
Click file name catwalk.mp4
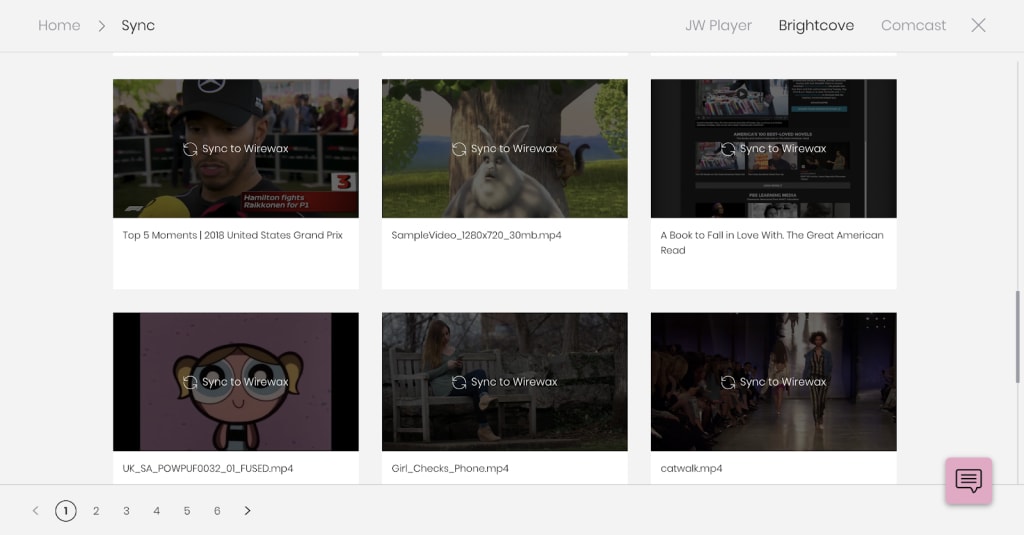tap(691, 468)
